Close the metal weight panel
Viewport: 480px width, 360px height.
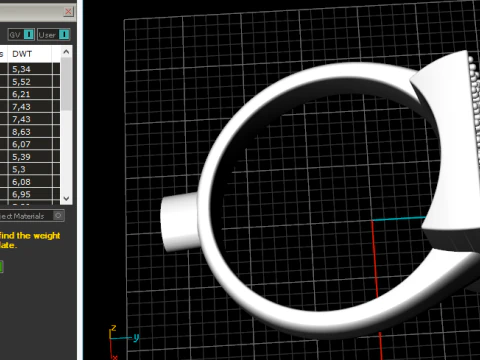coord(68,12)
